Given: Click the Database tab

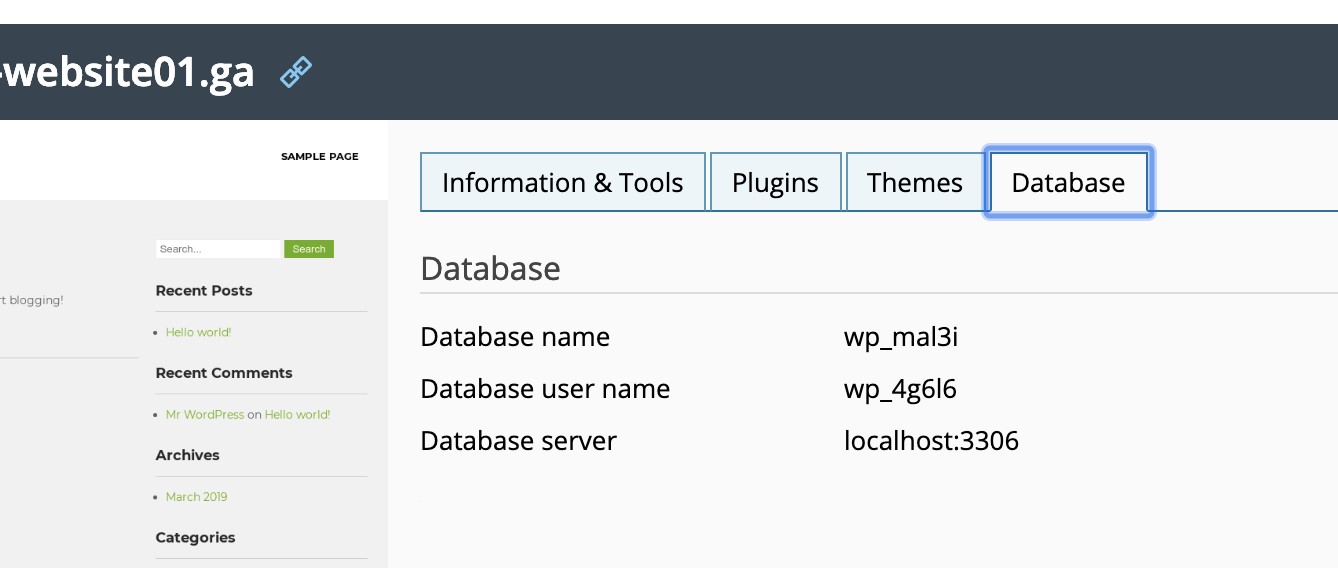Looking at the screenshot, I should (1068, 182).
